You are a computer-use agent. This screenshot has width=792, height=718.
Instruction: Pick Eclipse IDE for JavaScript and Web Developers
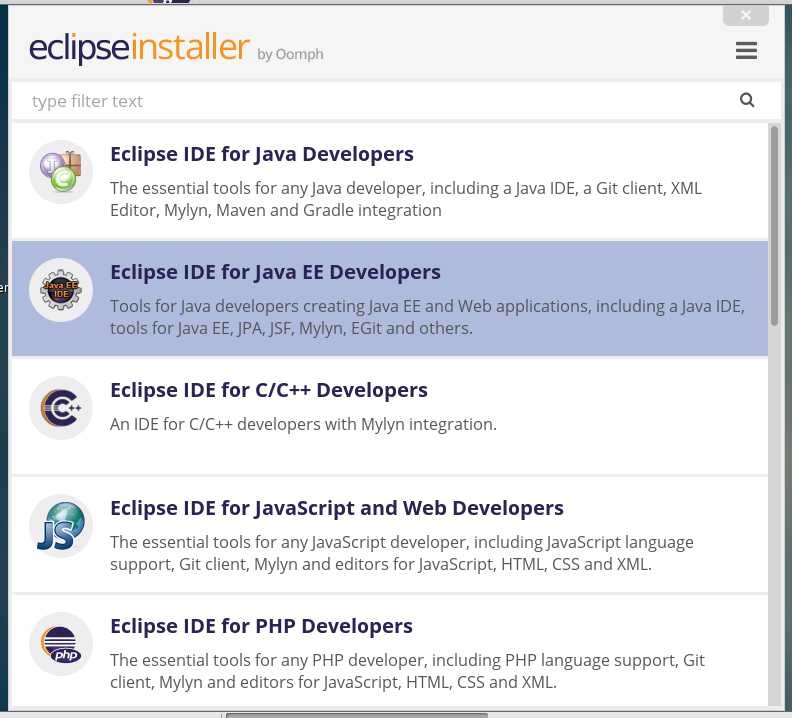[x=337, y=508]
